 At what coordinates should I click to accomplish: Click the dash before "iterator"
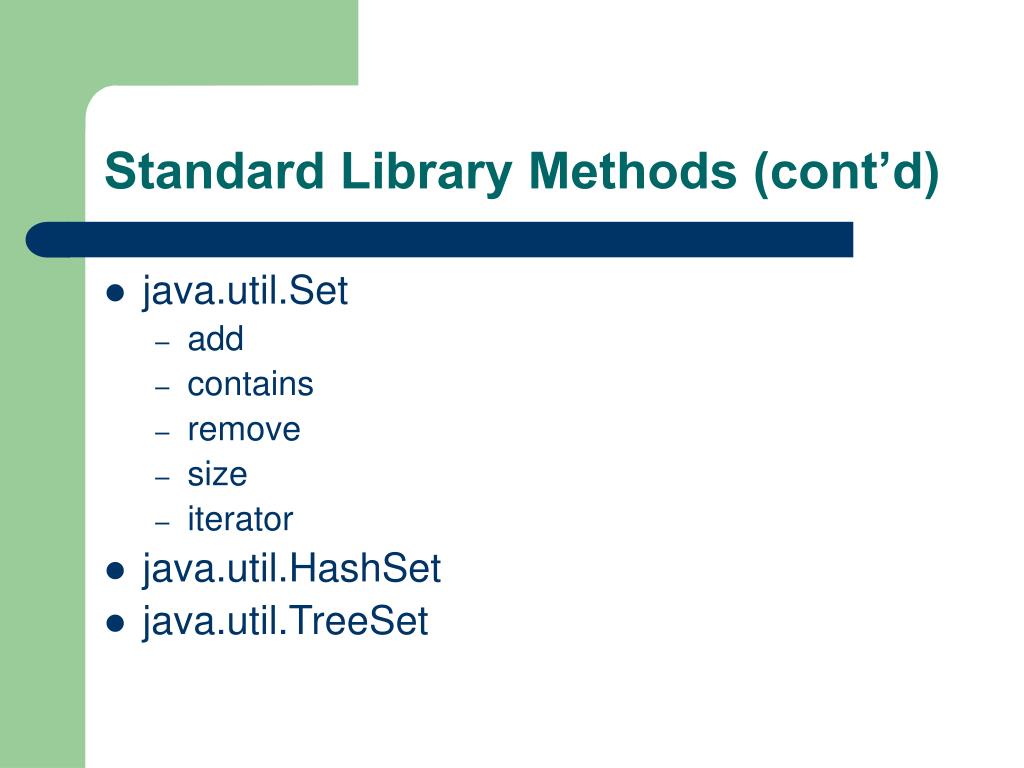pyautogui.click(x=163, y=522)
